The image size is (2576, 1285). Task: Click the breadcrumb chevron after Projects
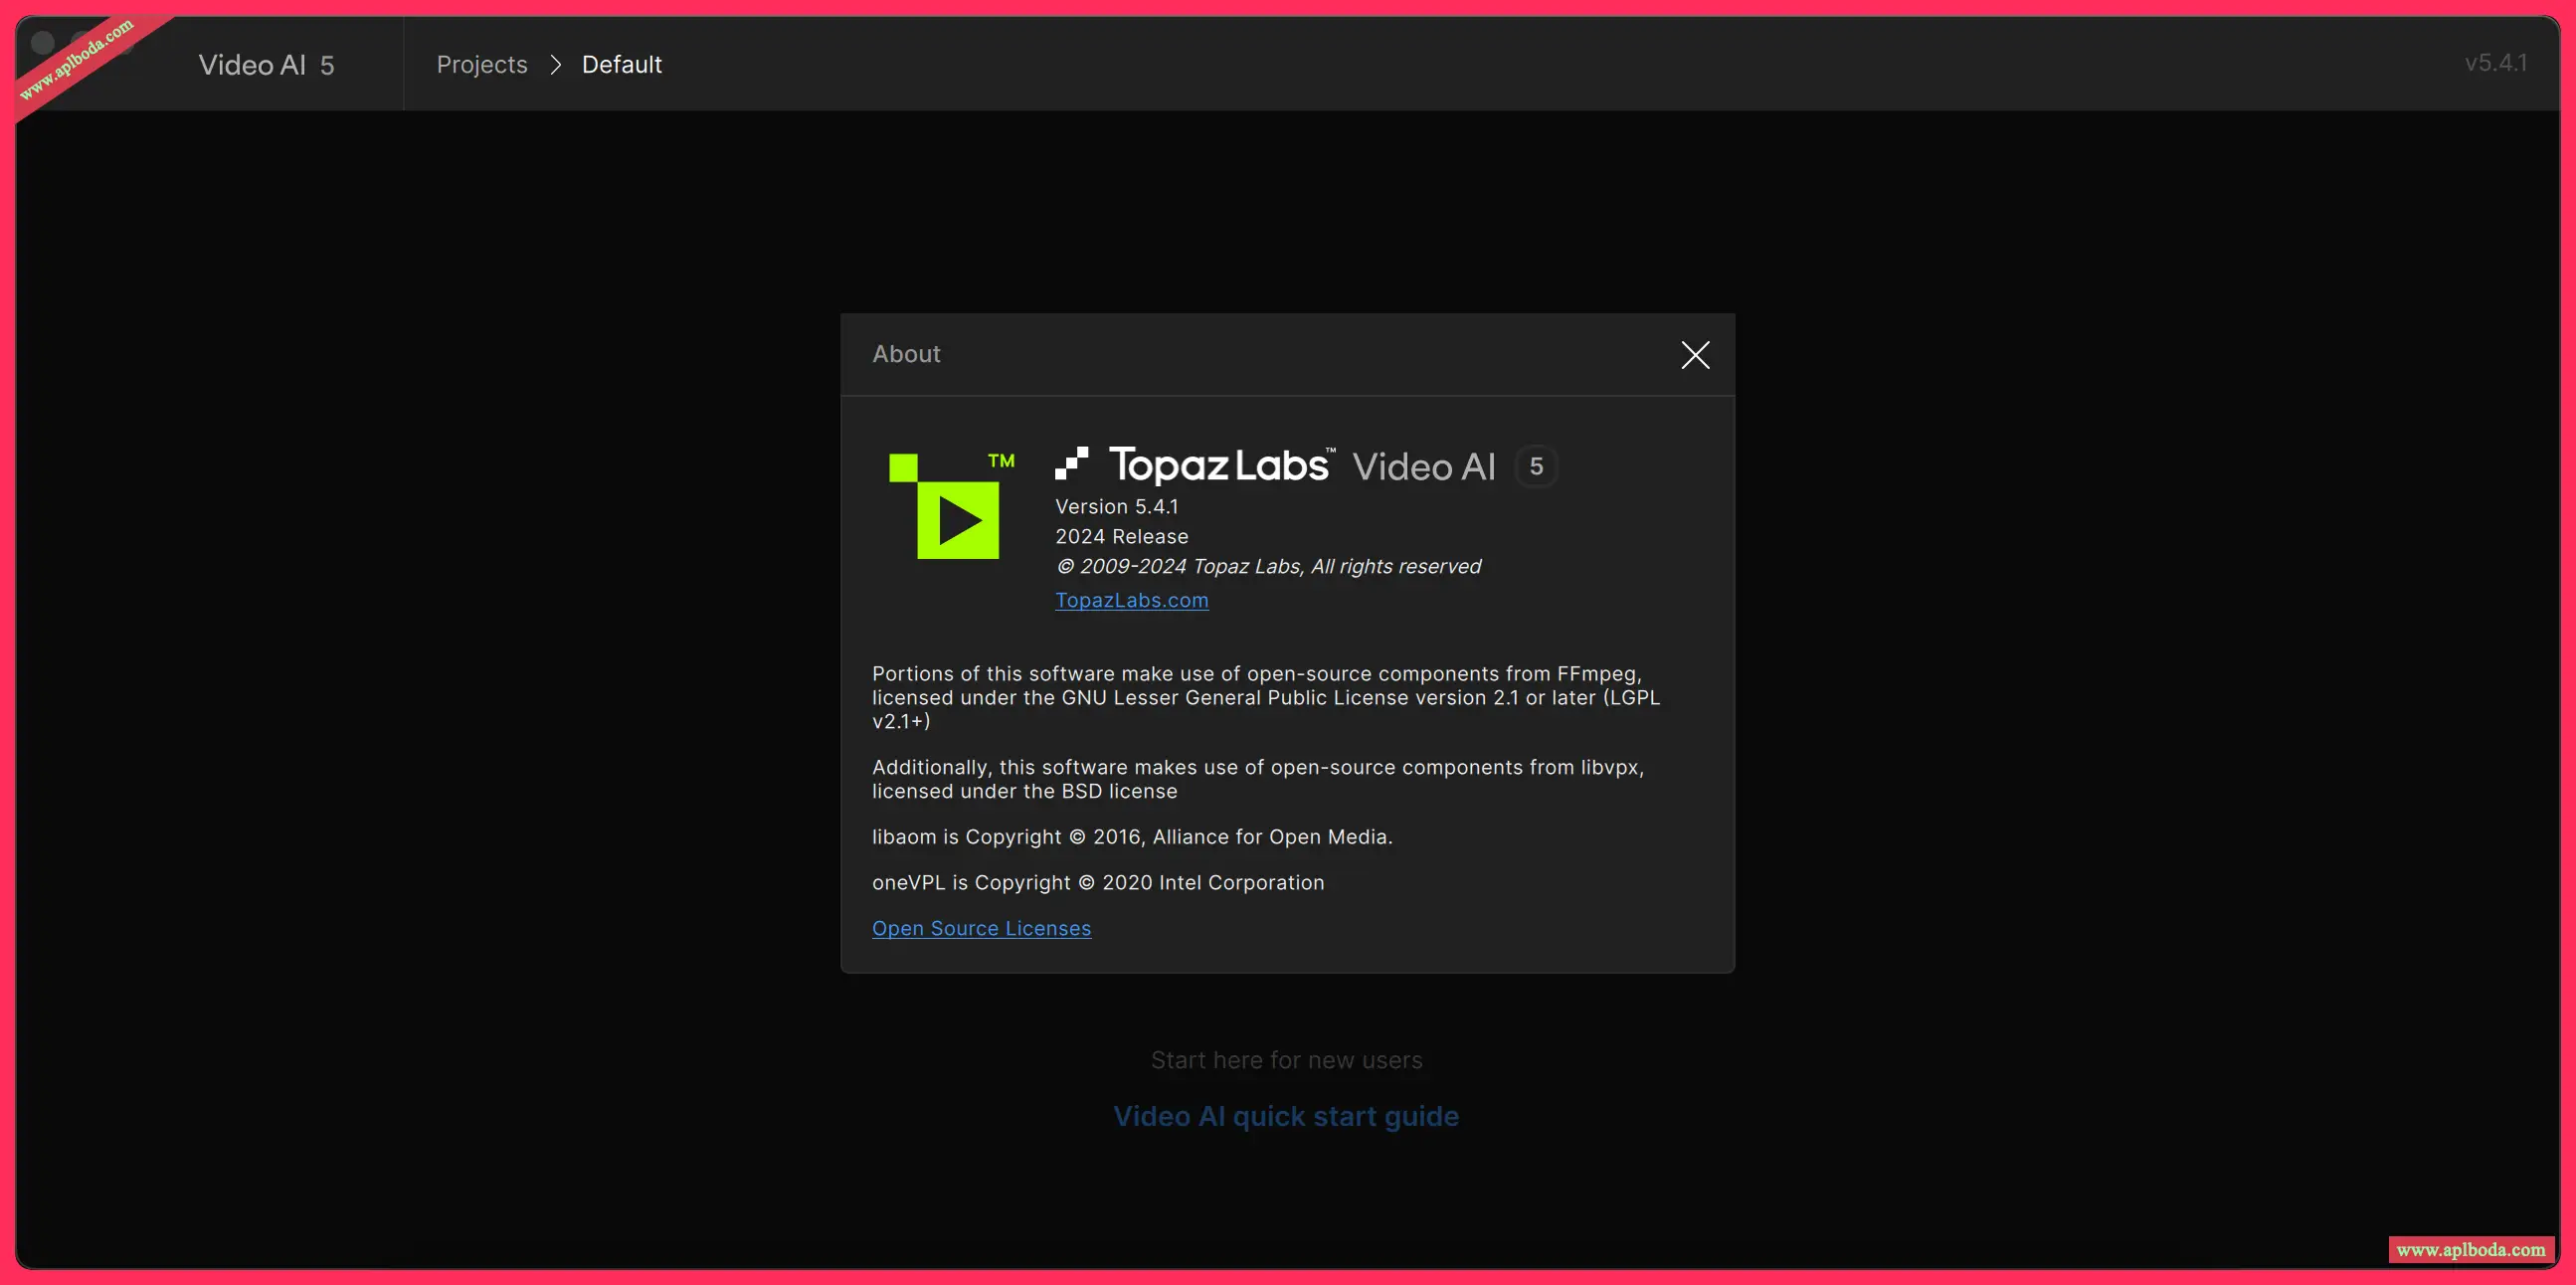click(556, 65)
